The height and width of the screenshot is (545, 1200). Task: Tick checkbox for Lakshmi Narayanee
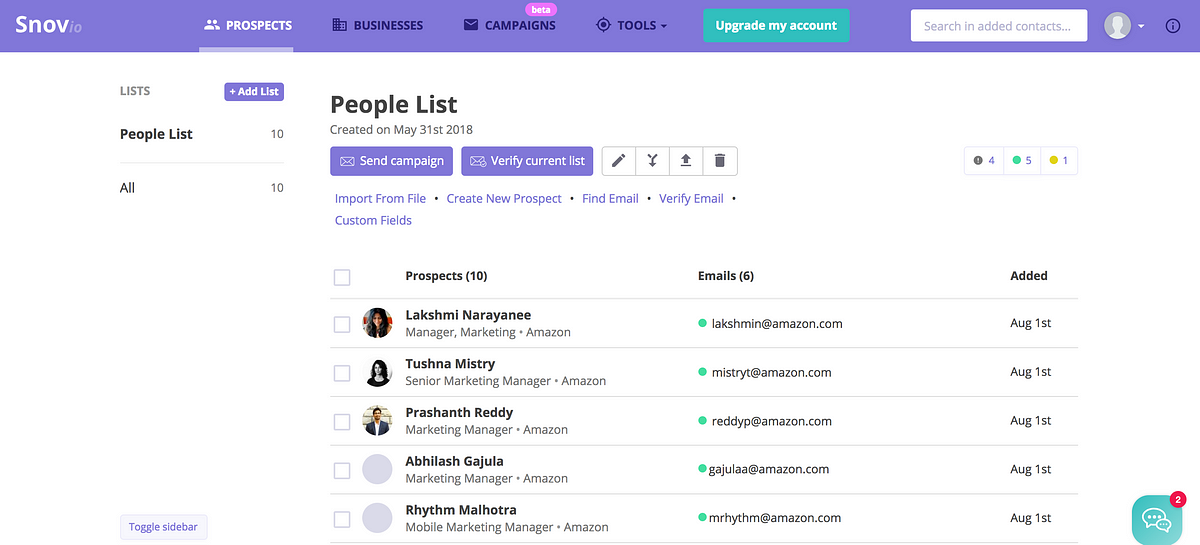342,324
